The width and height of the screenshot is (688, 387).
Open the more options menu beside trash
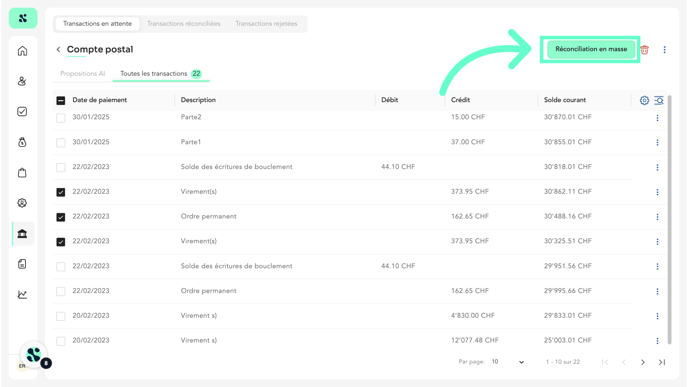(x=664, y=50)
